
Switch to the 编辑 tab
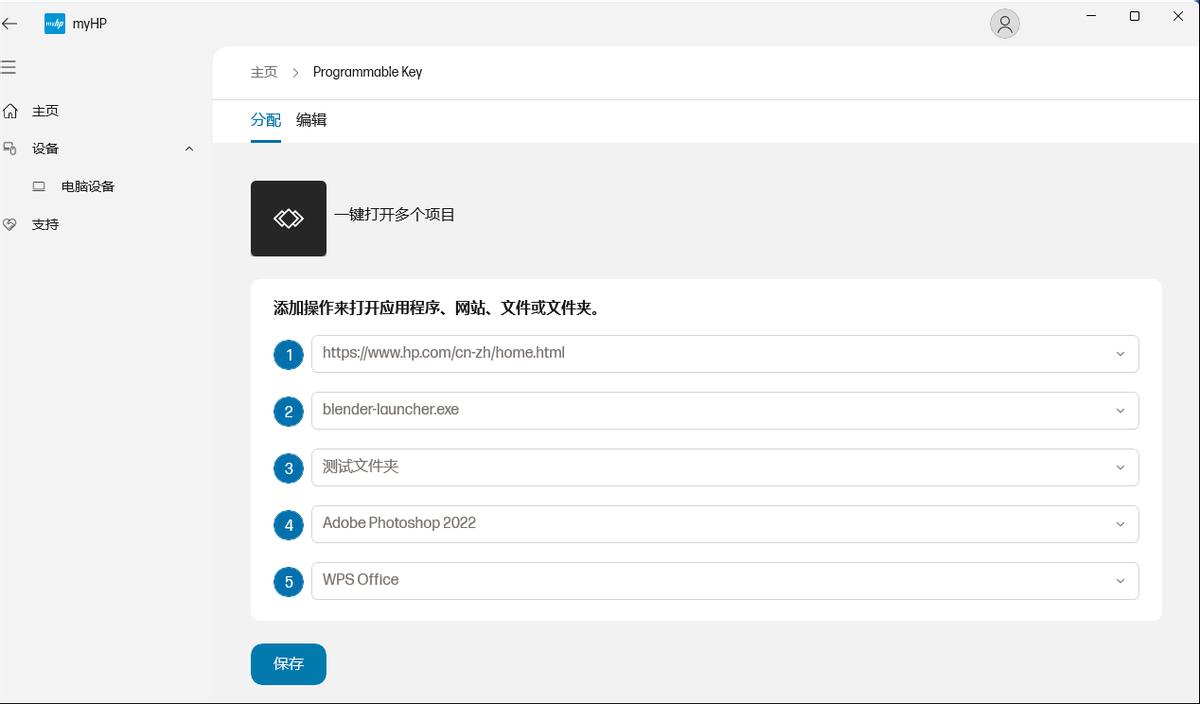(x=311, y=120)
